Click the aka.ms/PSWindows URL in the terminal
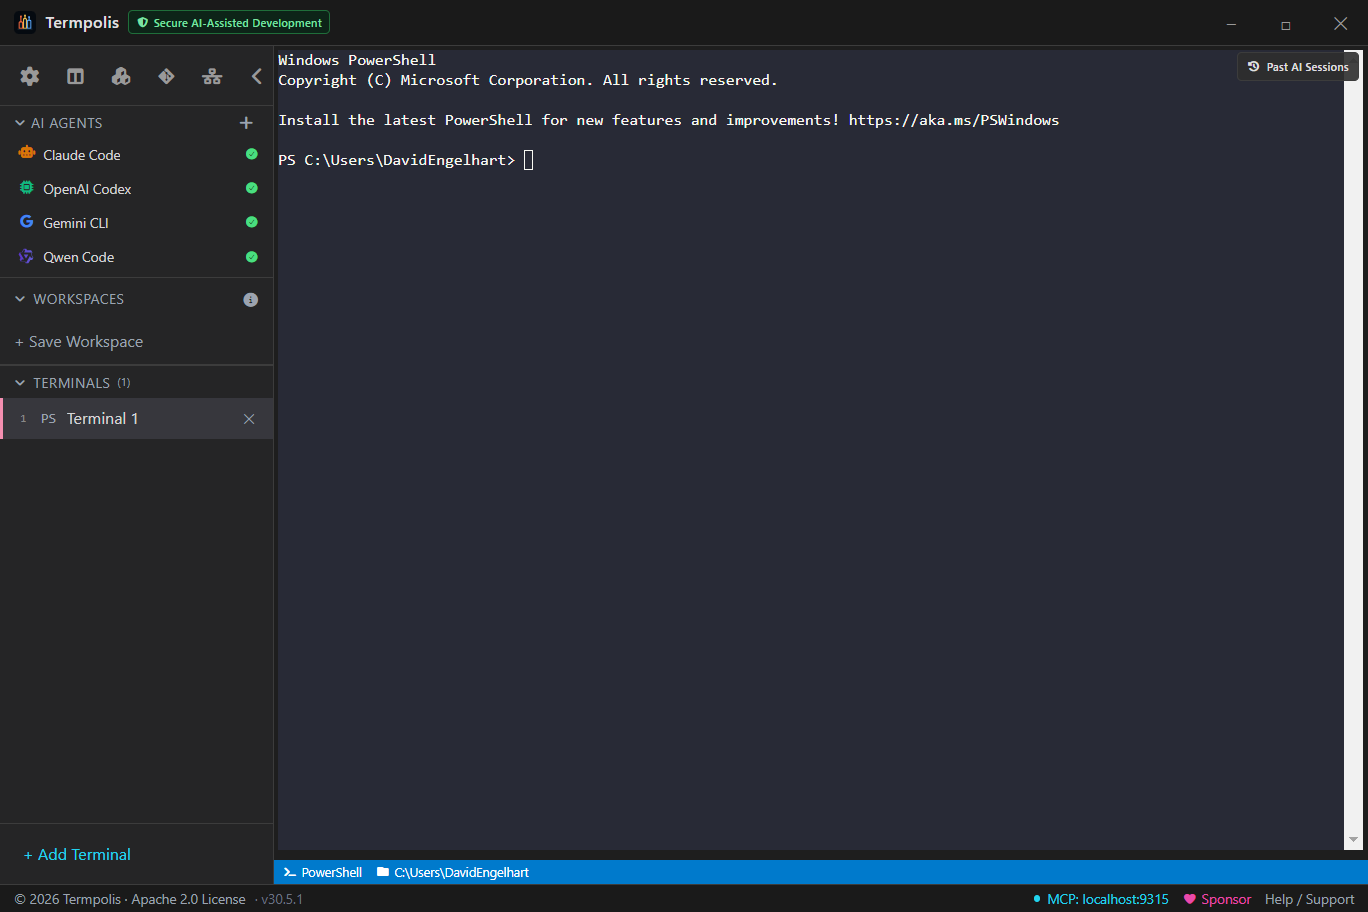This screenshot has width=1368, height=912. pos(954,120)
